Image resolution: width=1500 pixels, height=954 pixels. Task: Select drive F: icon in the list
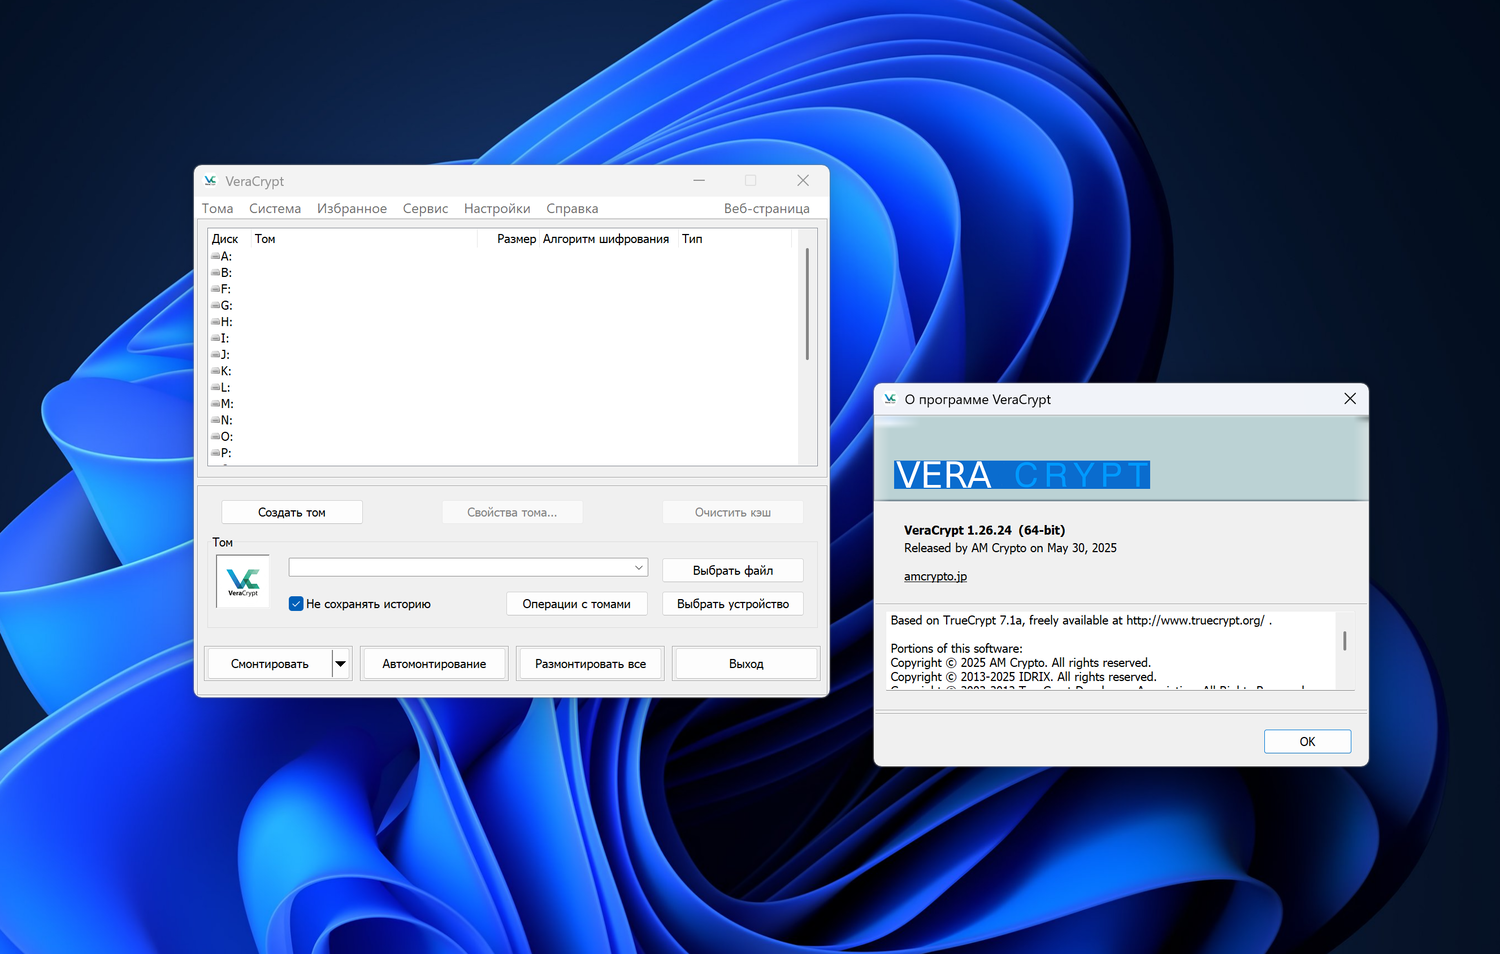click(215, 289)
